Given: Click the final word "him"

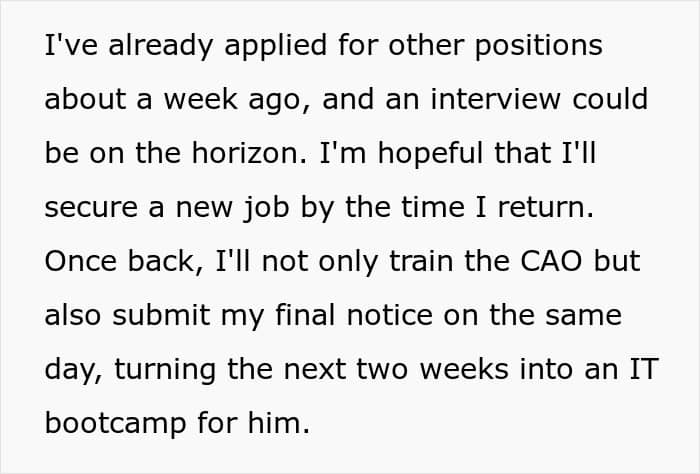Looking at the screenshot, I should point(278,424).
